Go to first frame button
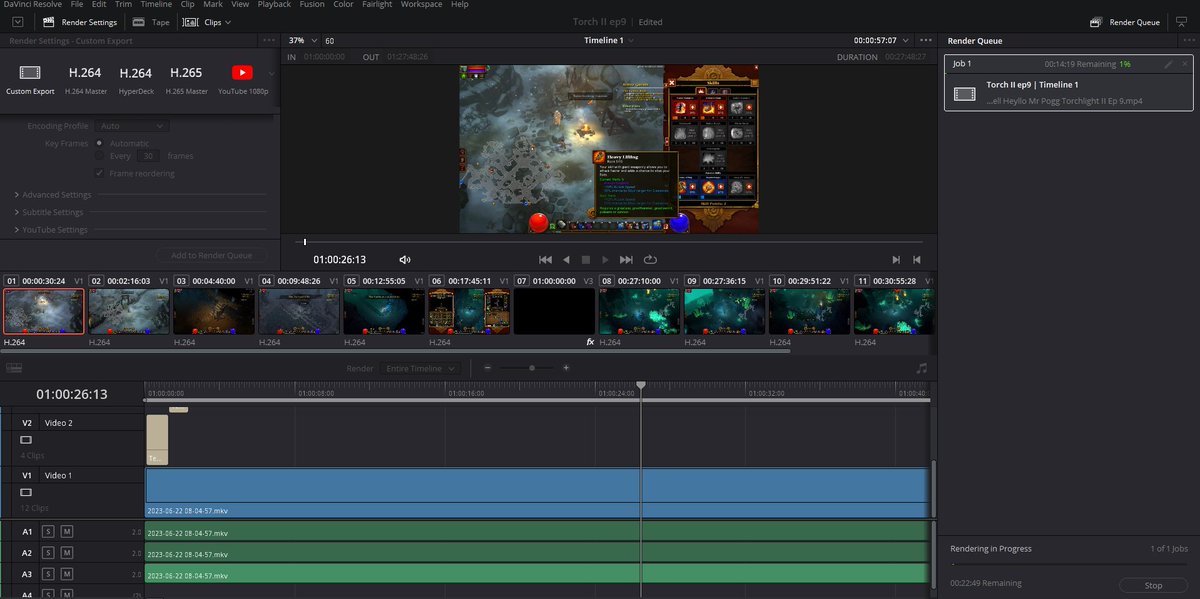The width and height of the screenshot is (1200, 599). (545, 259)
